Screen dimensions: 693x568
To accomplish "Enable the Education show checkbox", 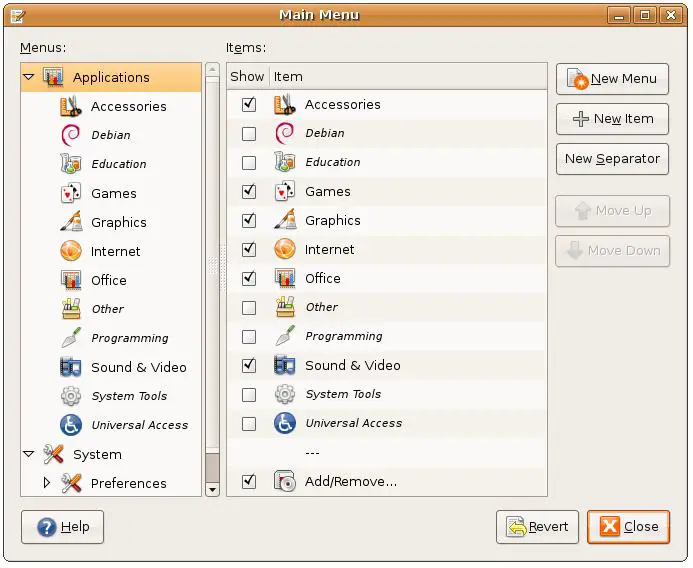I will coord(249,163).
